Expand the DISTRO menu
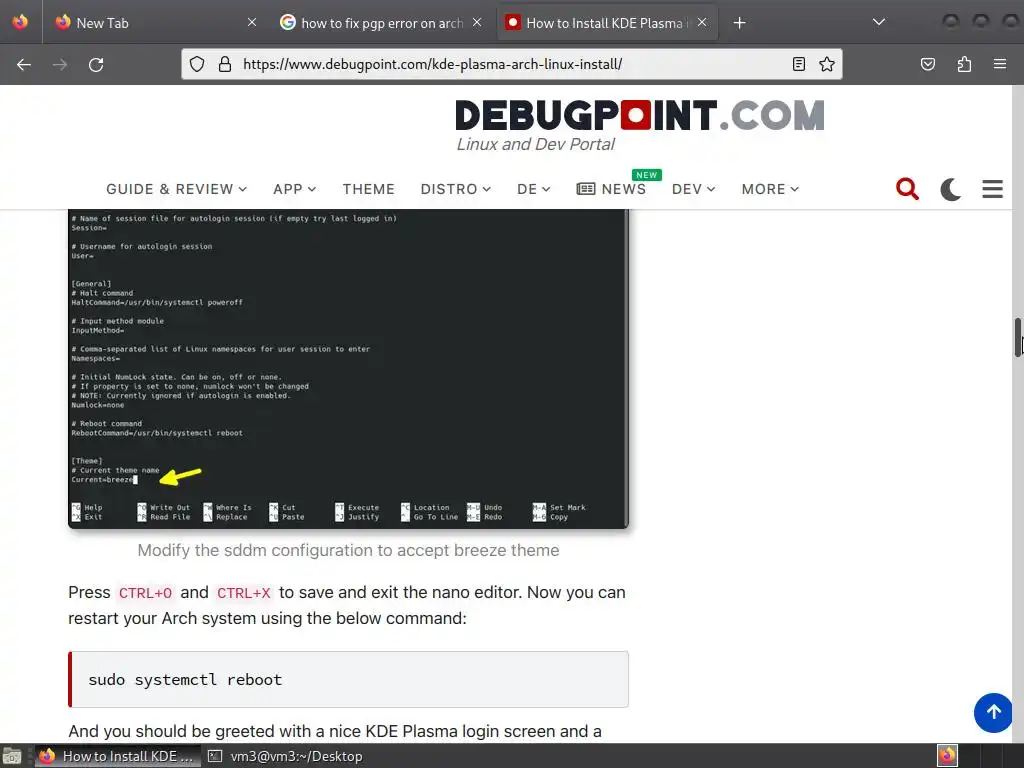Viewport: 1024px width, 768px height. [x=456, y=189]
